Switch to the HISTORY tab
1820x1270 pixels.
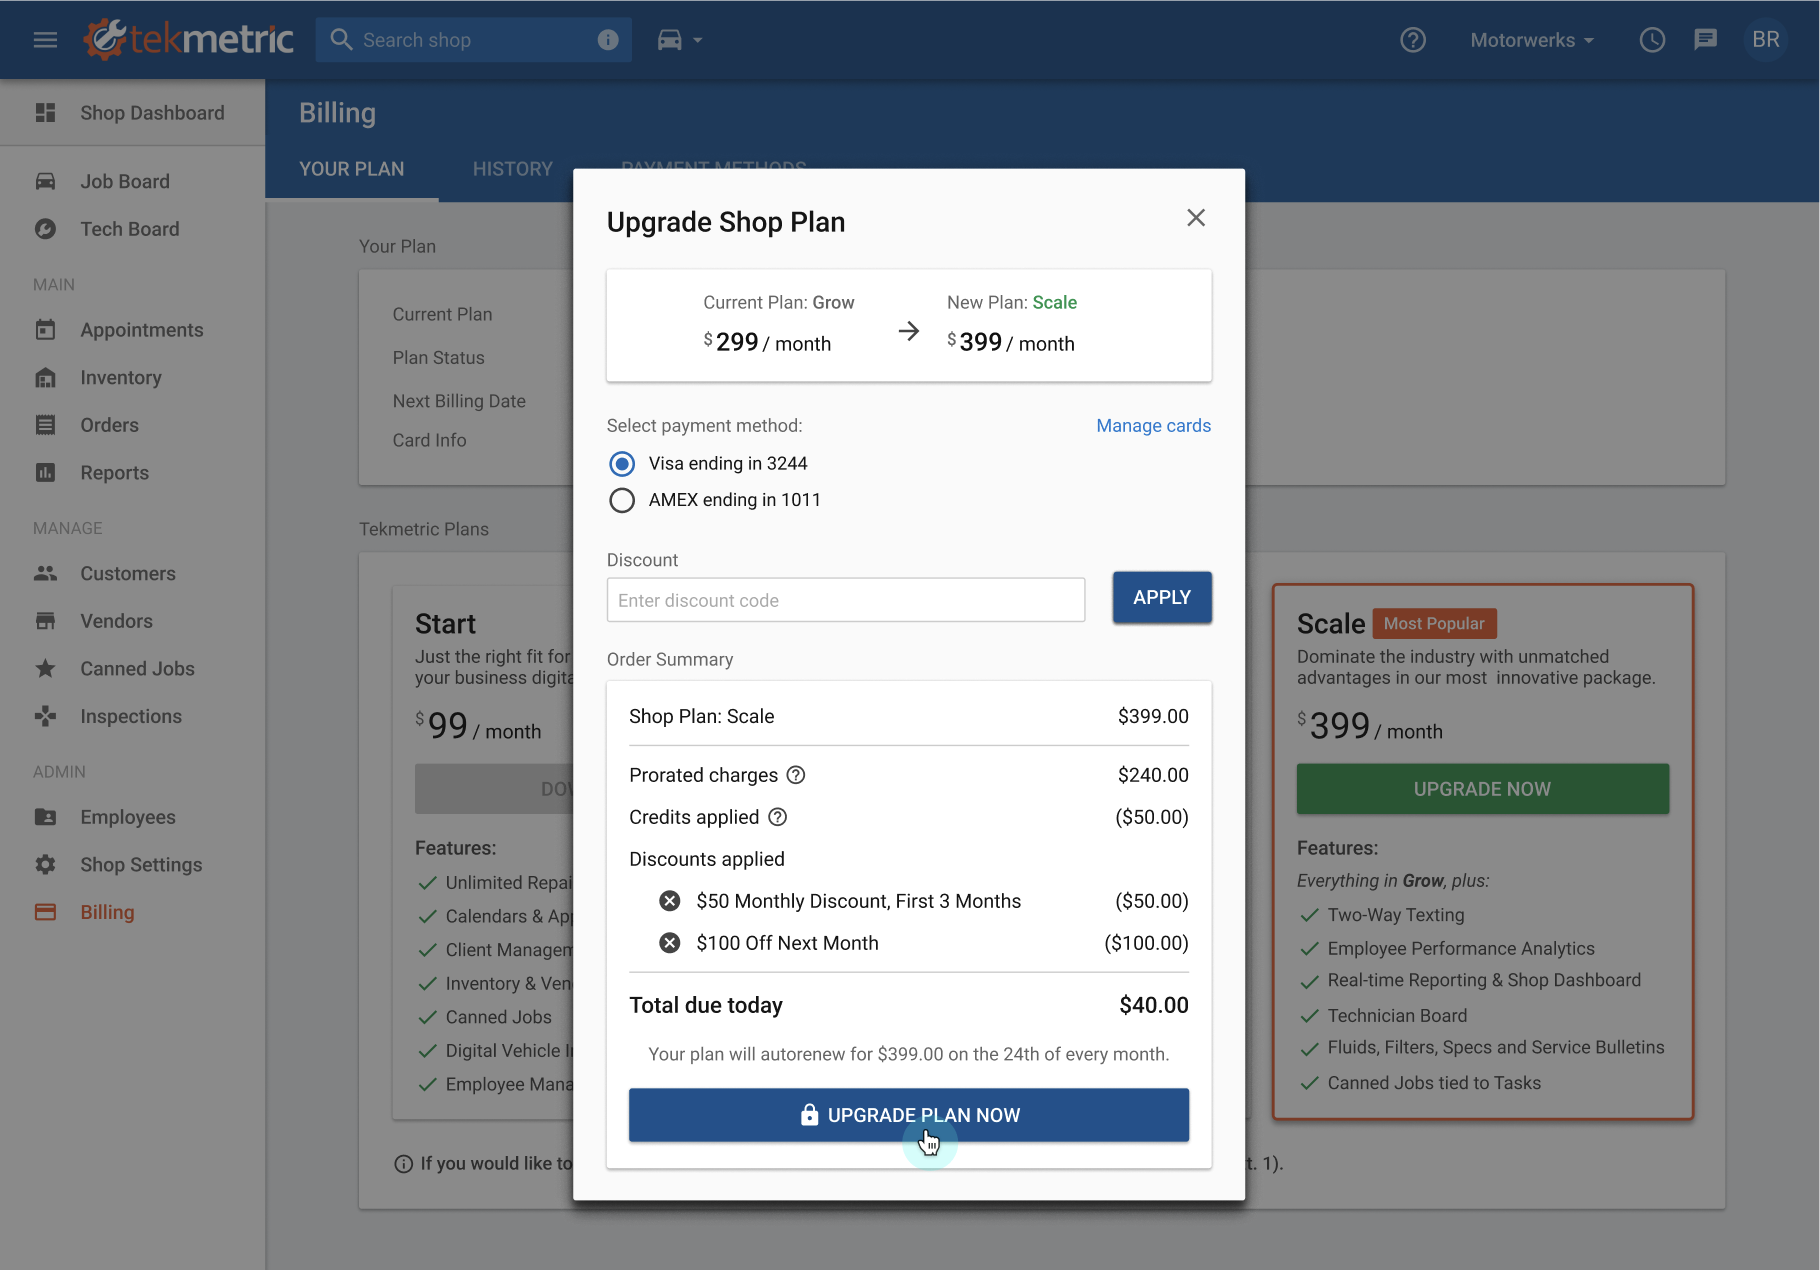pos(513,169)
